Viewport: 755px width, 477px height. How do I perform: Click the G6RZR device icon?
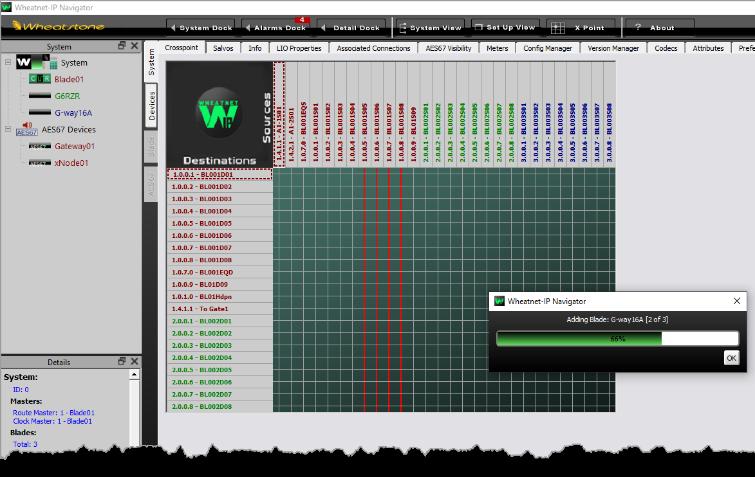[39, 96]
